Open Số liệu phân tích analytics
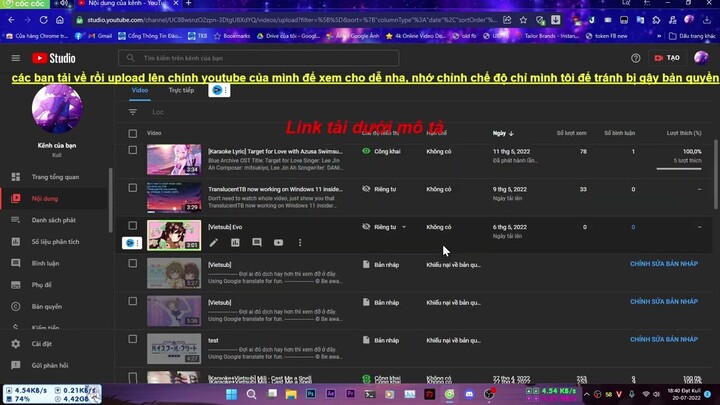This screenshot has height=405, width=720. [x=54, y=242]
